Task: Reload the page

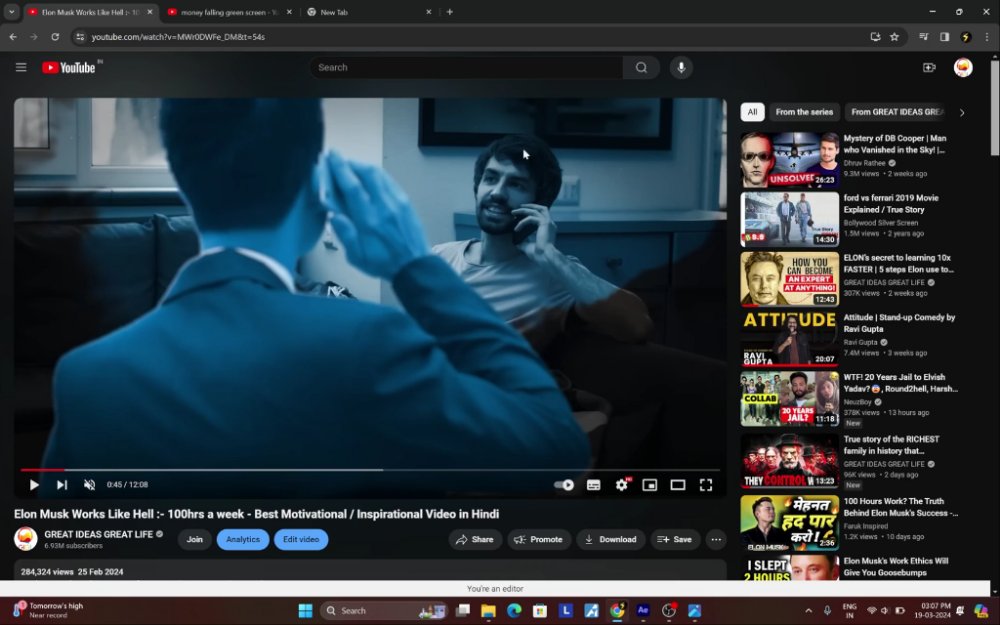Action: click(x=55, y=37)
